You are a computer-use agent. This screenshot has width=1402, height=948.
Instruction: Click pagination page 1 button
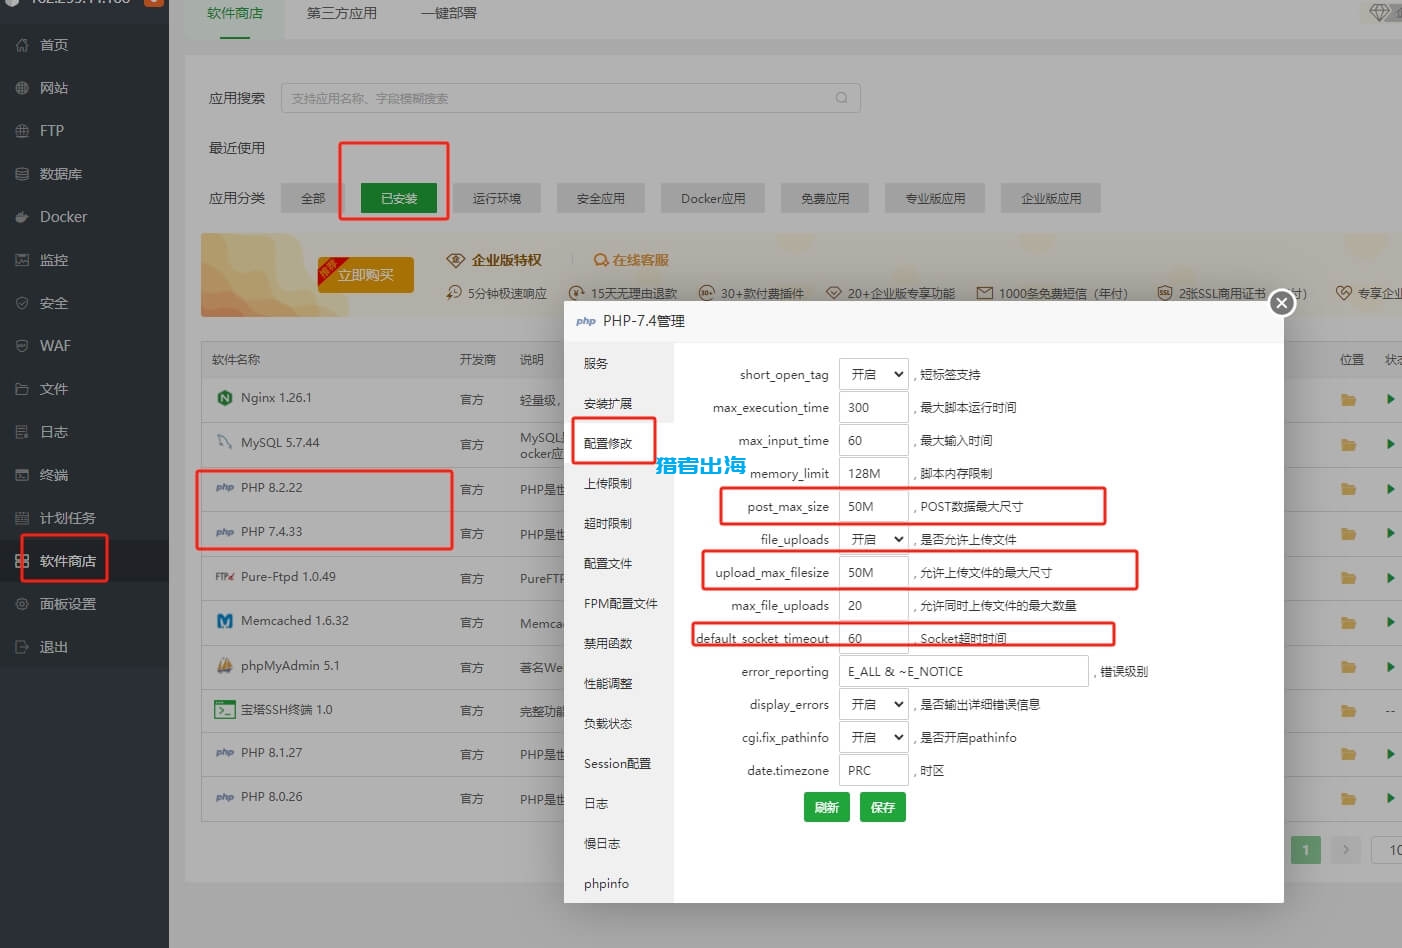[x=1305, y=850]
